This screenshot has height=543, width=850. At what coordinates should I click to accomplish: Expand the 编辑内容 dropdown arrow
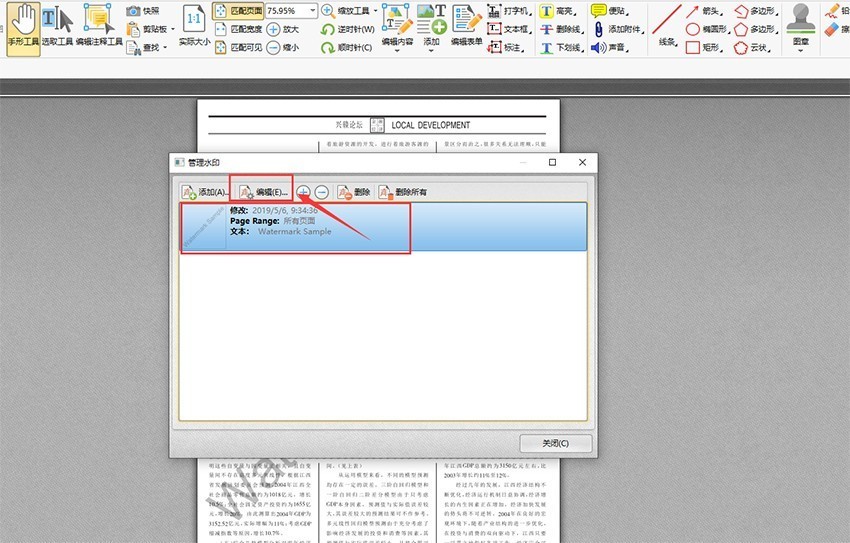coord(397,51)
